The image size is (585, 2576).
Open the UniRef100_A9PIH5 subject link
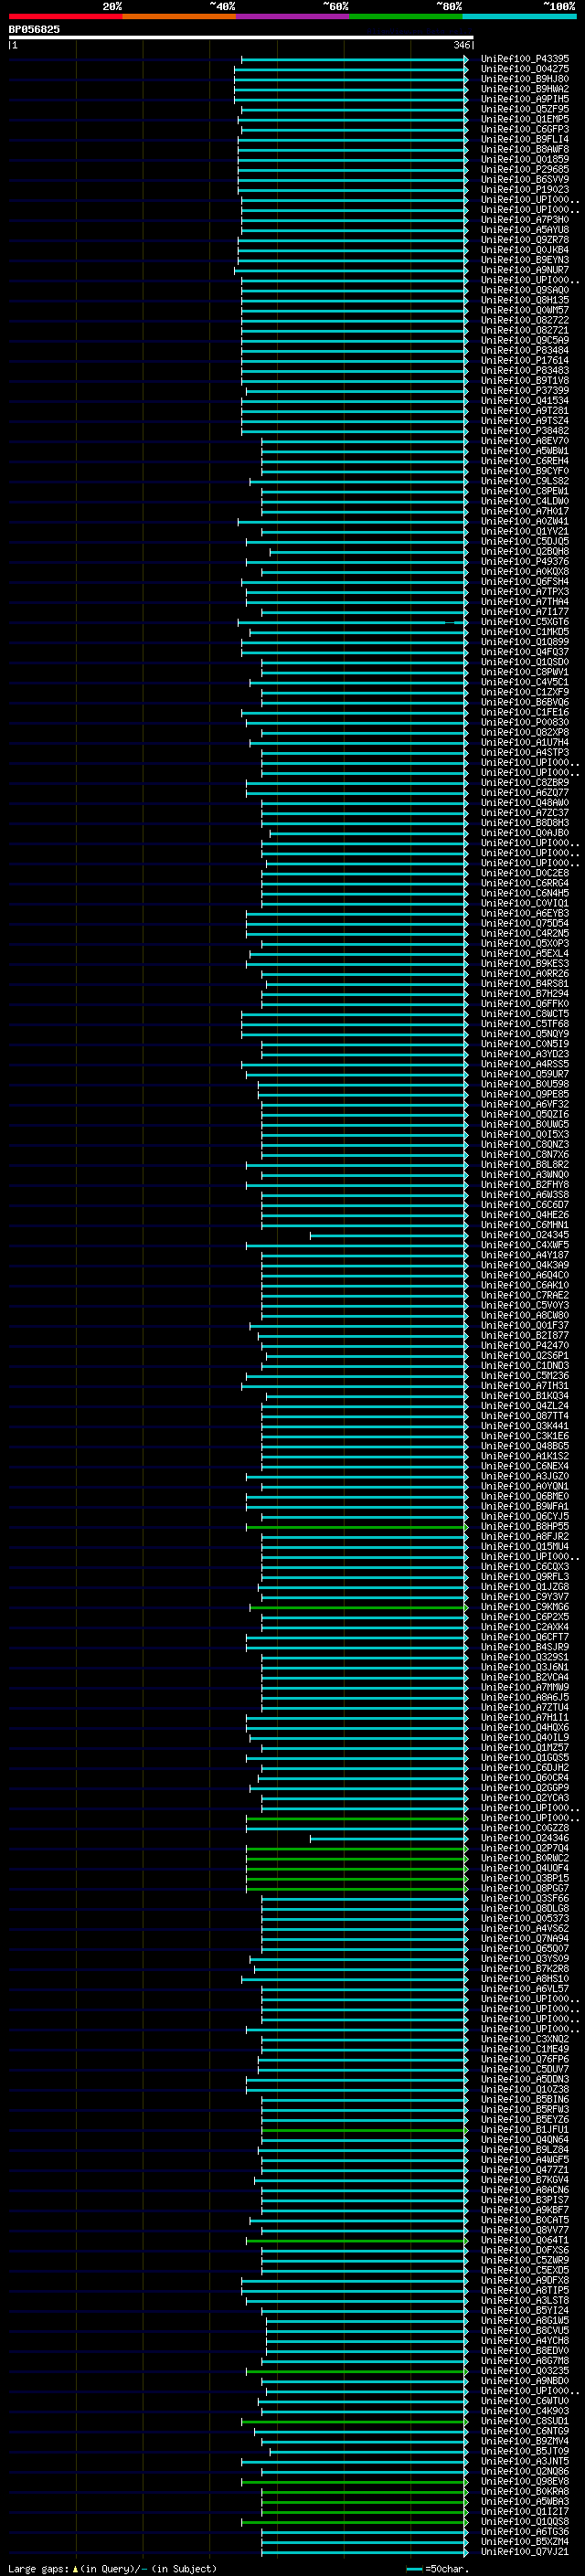coord(524,99)
